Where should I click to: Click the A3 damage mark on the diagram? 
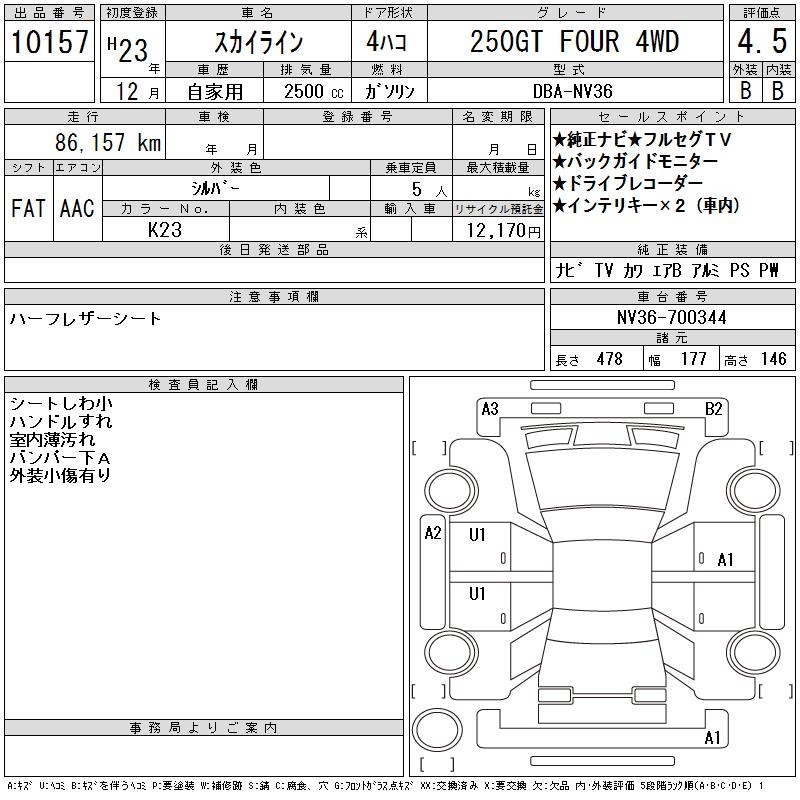[490, 409]
